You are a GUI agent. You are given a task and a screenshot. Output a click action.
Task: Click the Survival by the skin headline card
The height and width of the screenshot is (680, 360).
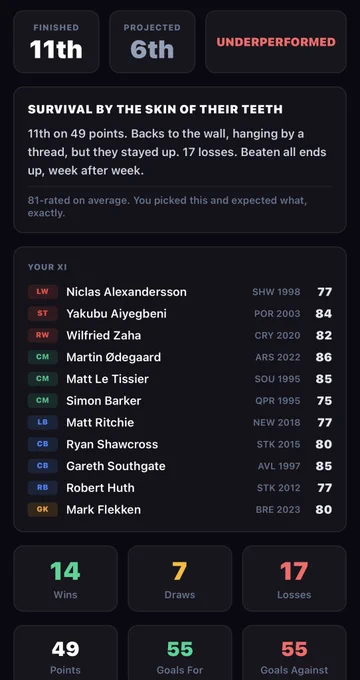[x=180, y=160]
